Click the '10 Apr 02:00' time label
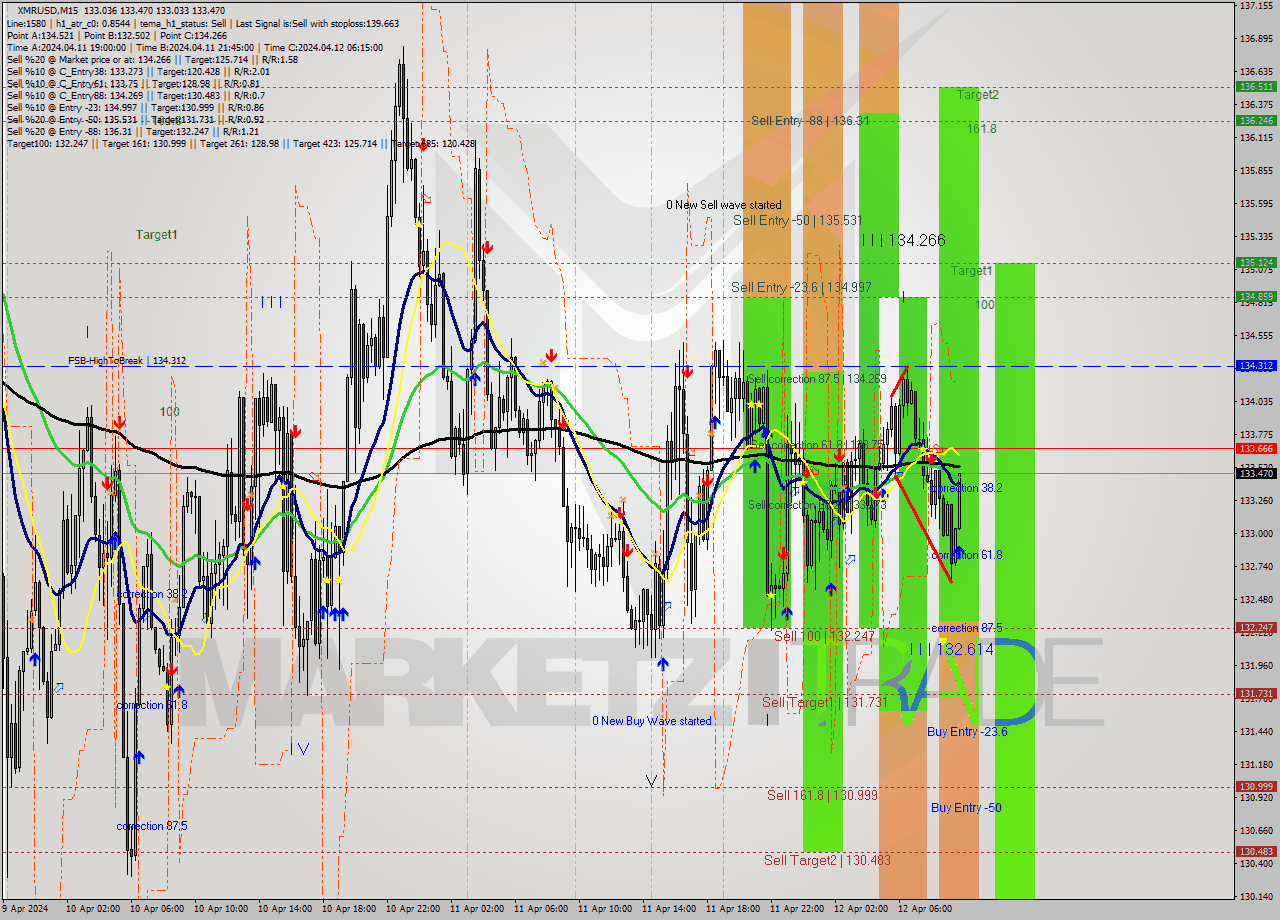The image size is (1280, 920). (x=93, y=909)
